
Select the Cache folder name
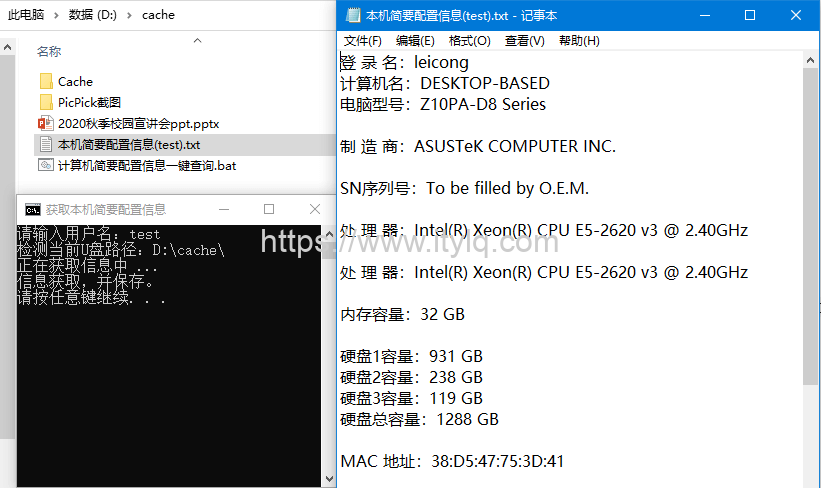[75, 81]
